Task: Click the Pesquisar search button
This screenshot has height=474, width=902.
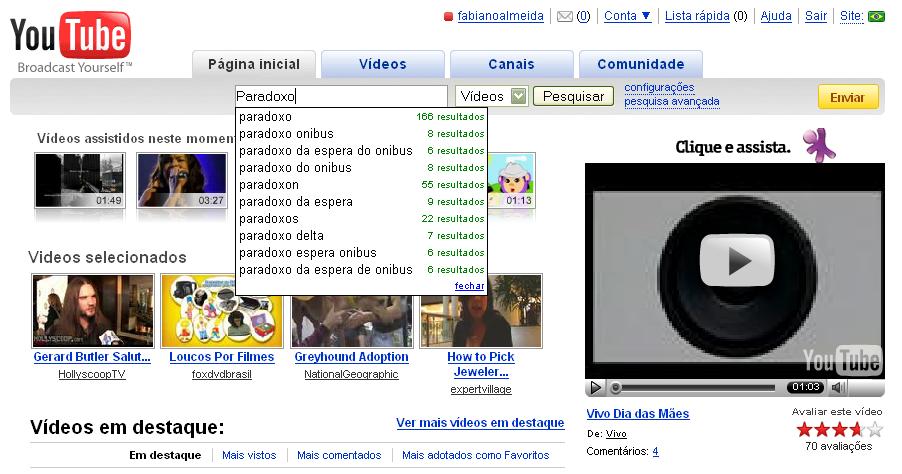Action: click(x=574, y=96)
